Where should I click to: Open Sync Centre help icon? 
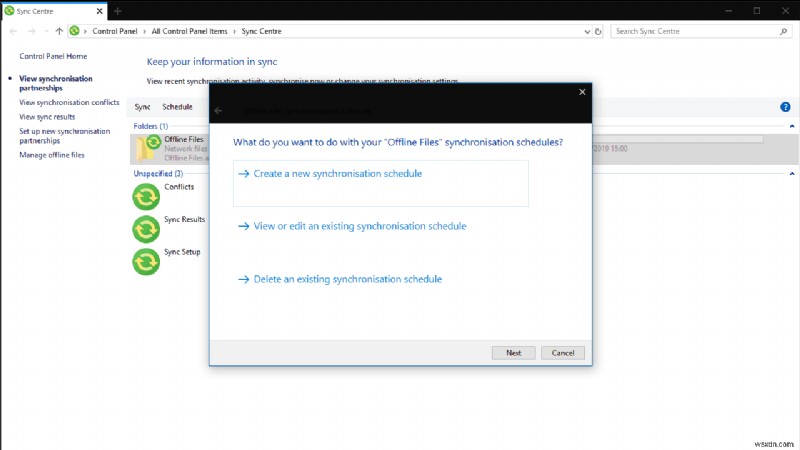click(x=785, y=107)
